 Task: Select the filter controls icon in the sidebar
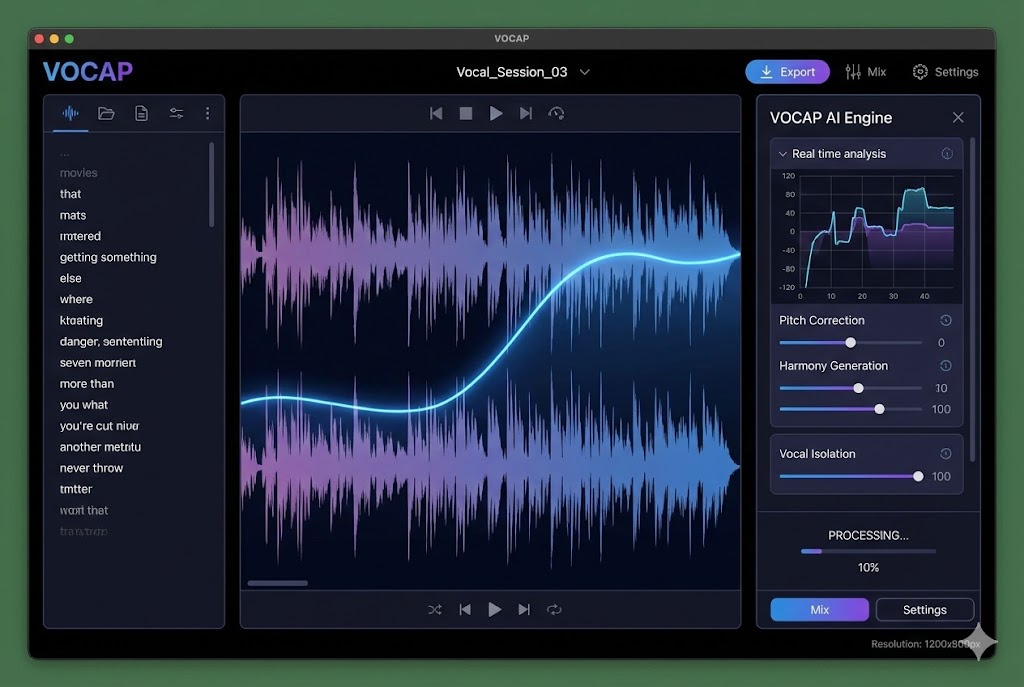176,113
